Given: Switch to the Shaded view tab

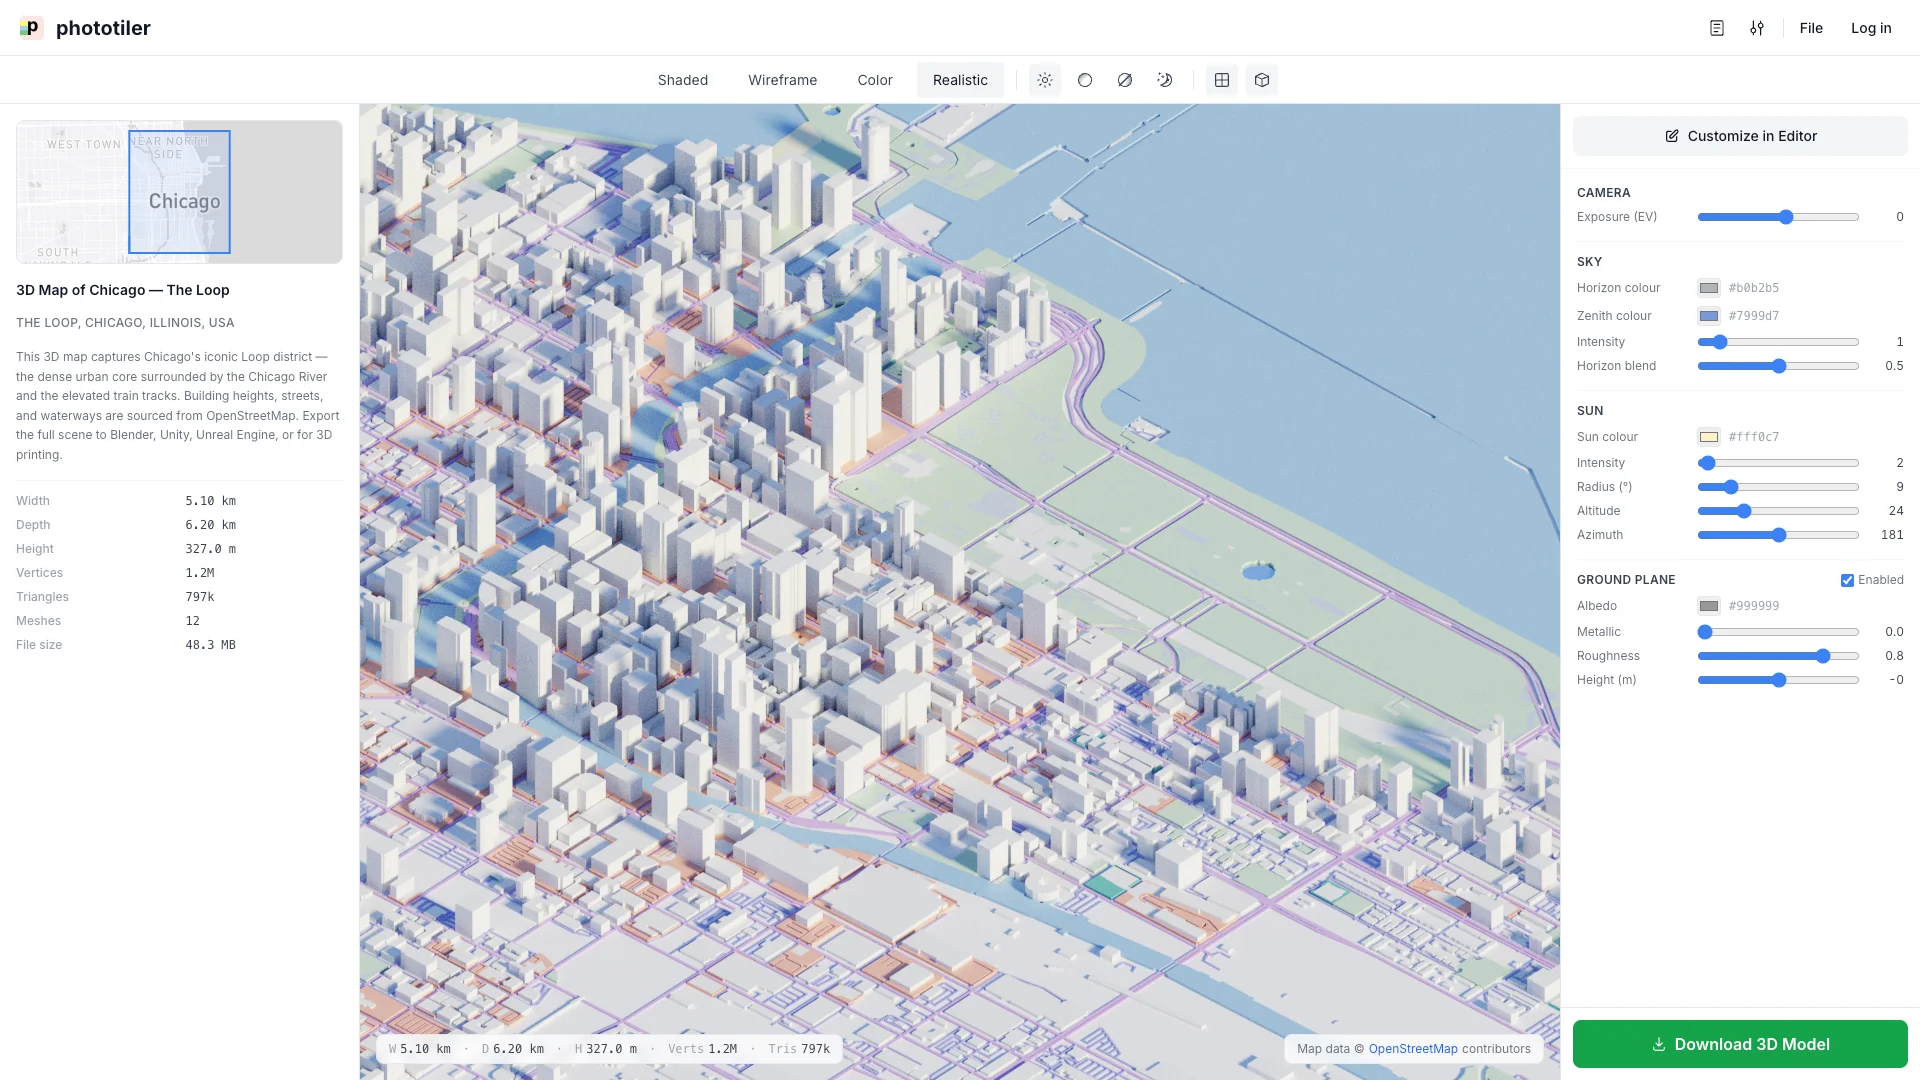Looking at the screenshot, I should click(683, 80).
